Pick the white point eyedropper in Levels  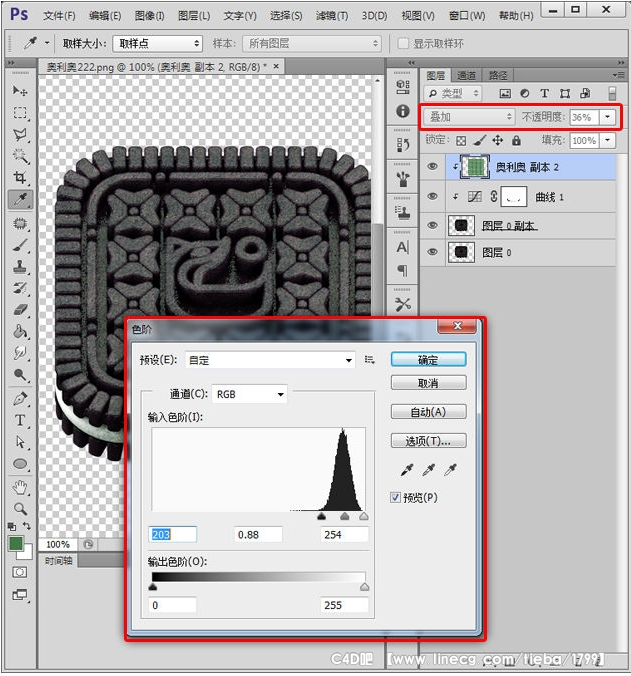450,469
